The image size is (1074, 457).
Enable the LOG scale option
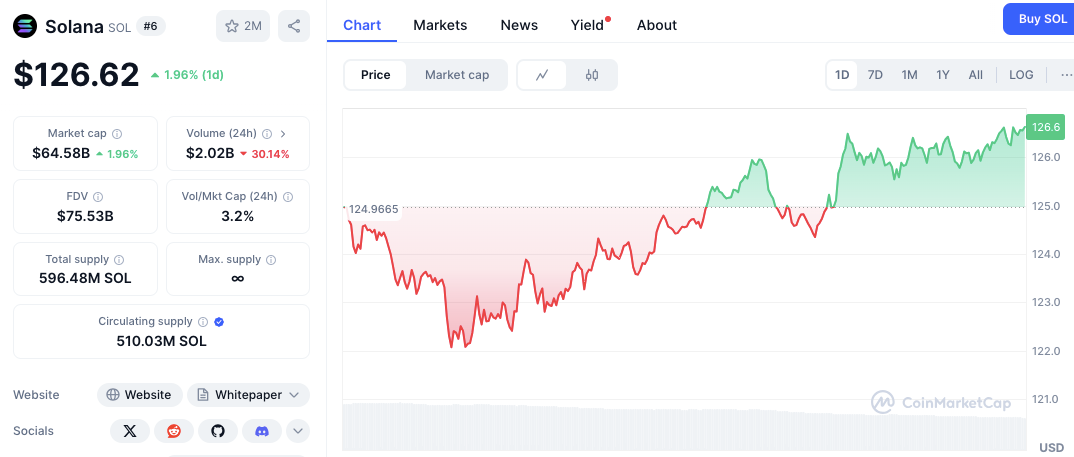pyautogui.click(x=1021, y=75)
